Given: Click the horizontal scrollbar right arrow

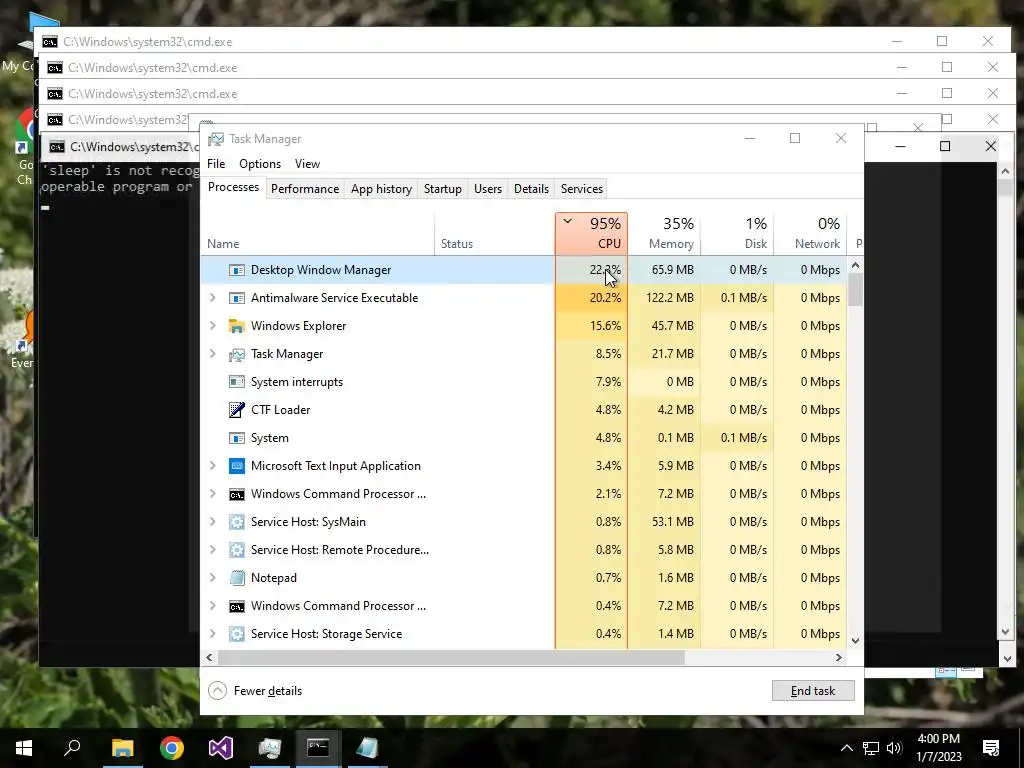Looking at the screenshot, I should (839, 658).
